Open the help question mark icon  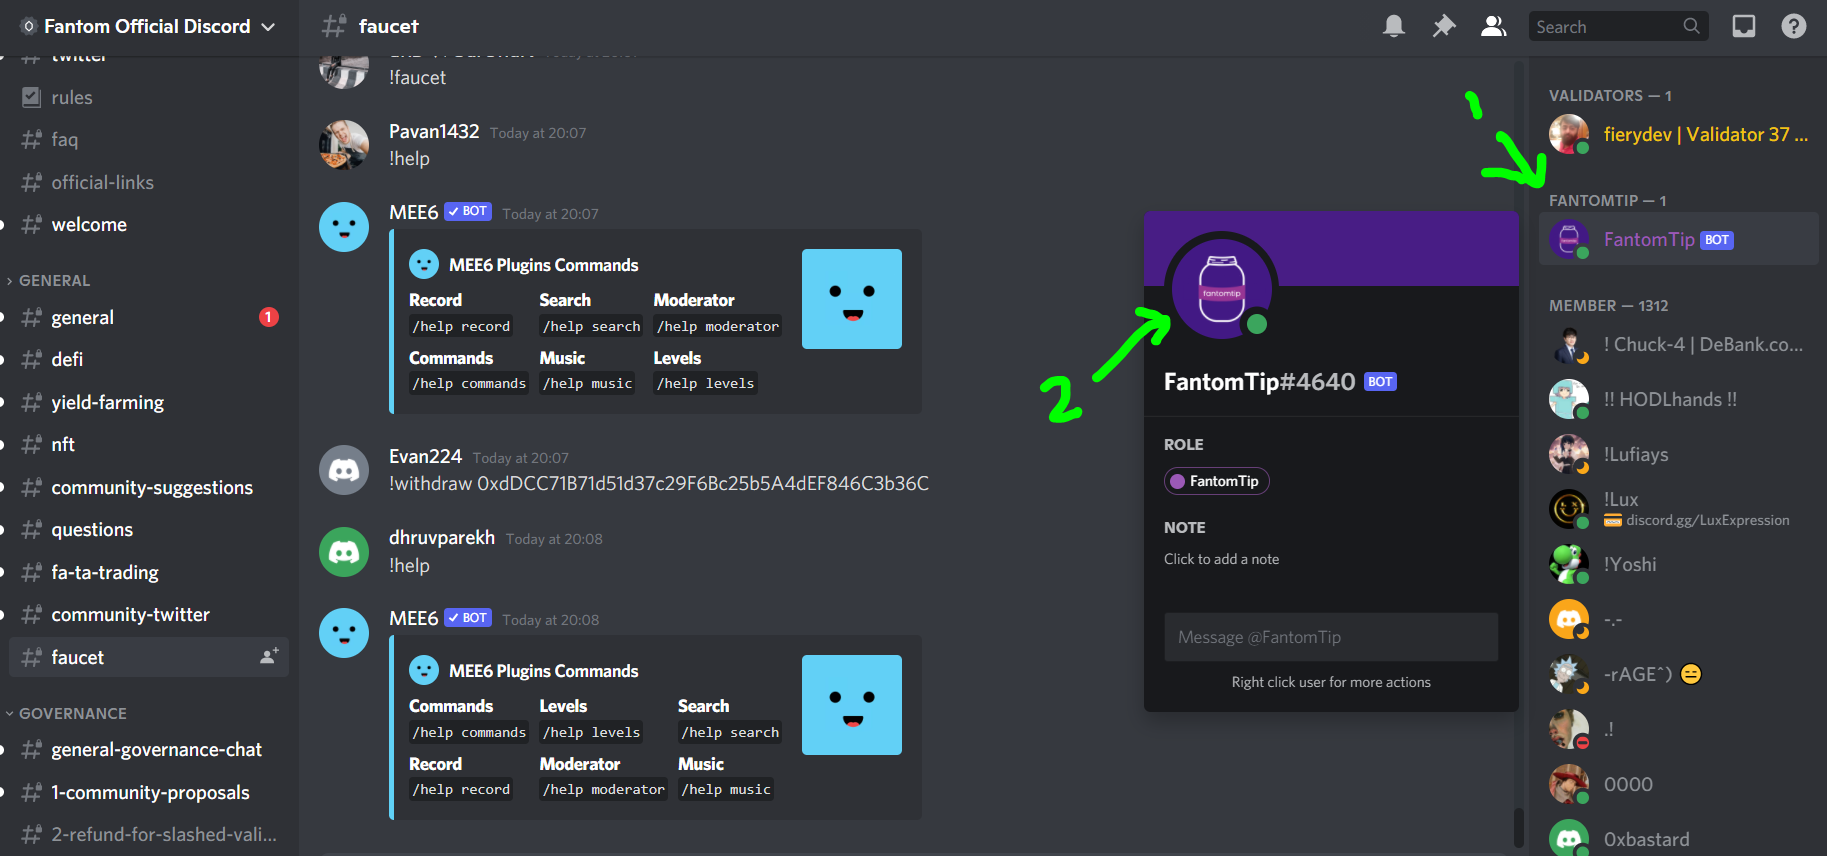[x=1793, y=26]
